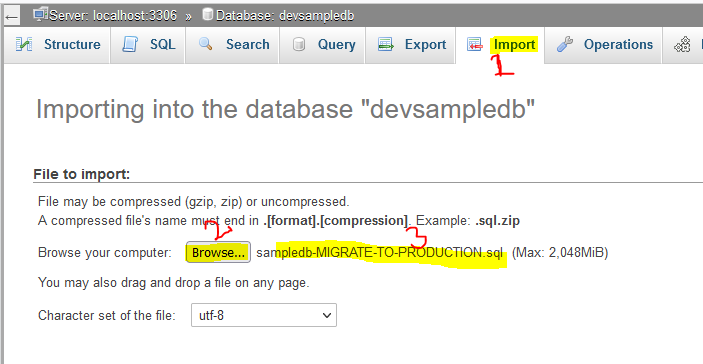The image size is (703, 364).
Task: Select the Import tab label
Action: pos(515,44)
